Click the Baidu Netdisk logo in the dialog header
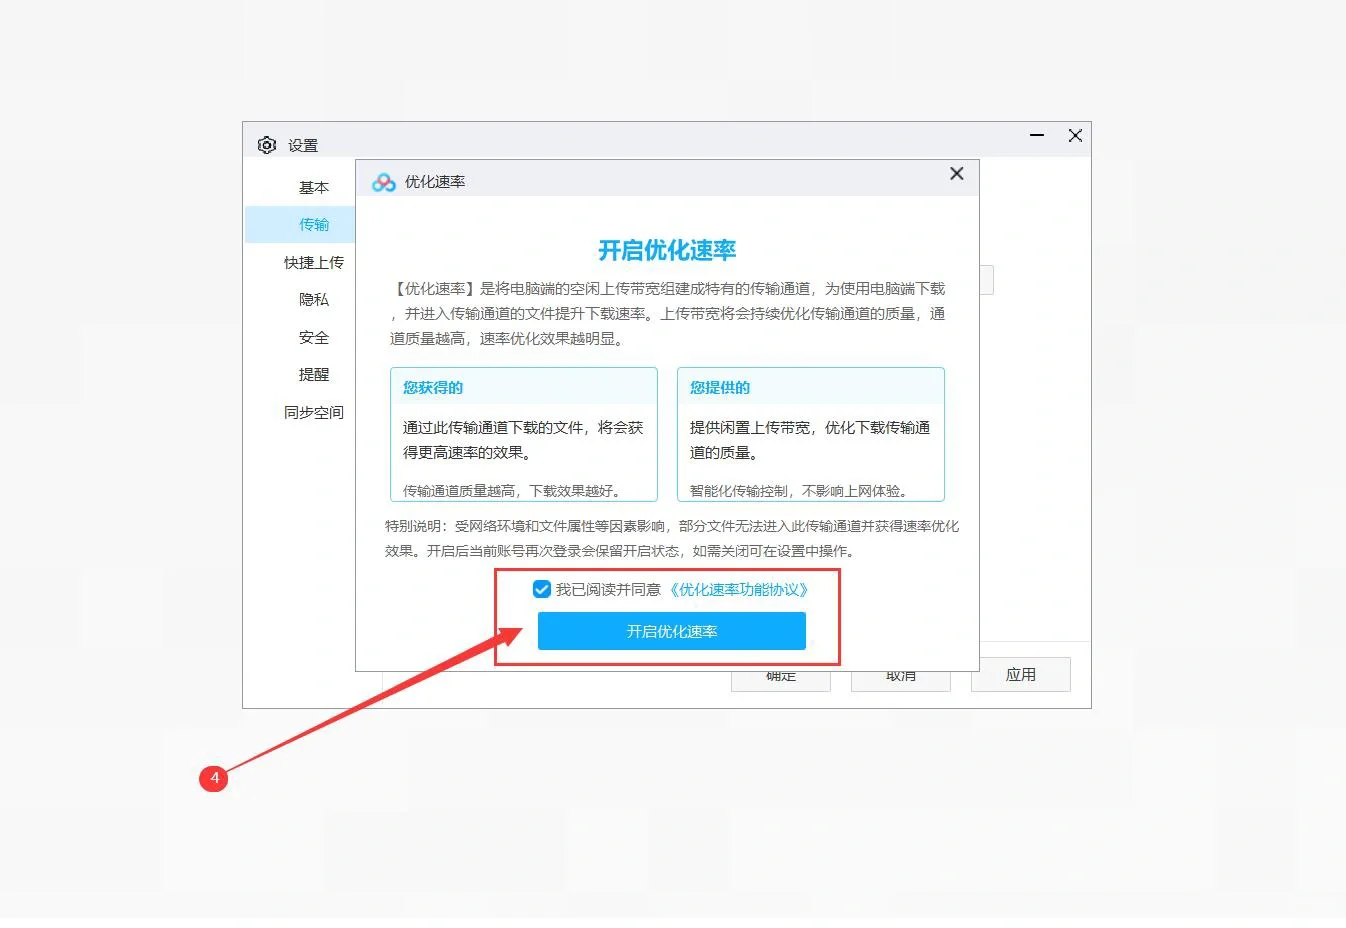 (381, 183)
